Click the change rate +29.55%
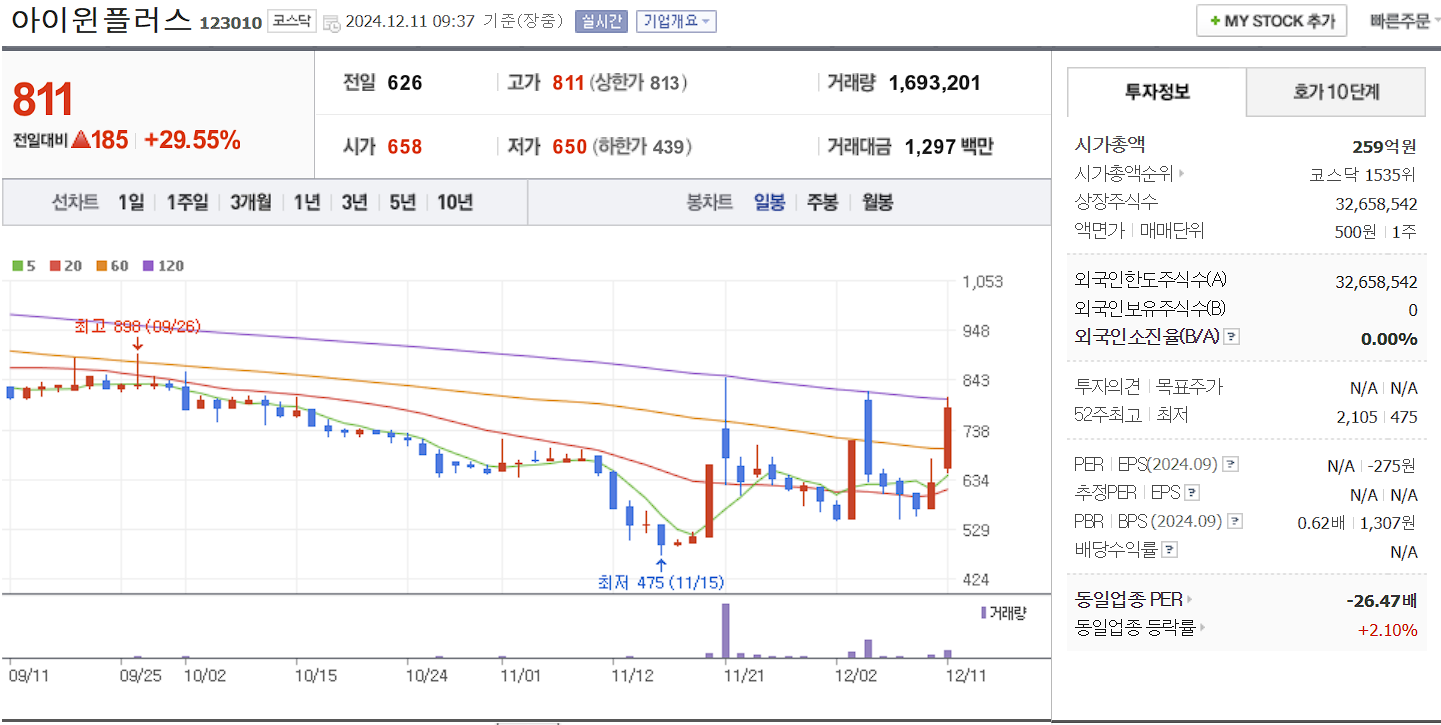Screen dimensions: 1441x725 [192, 140]
